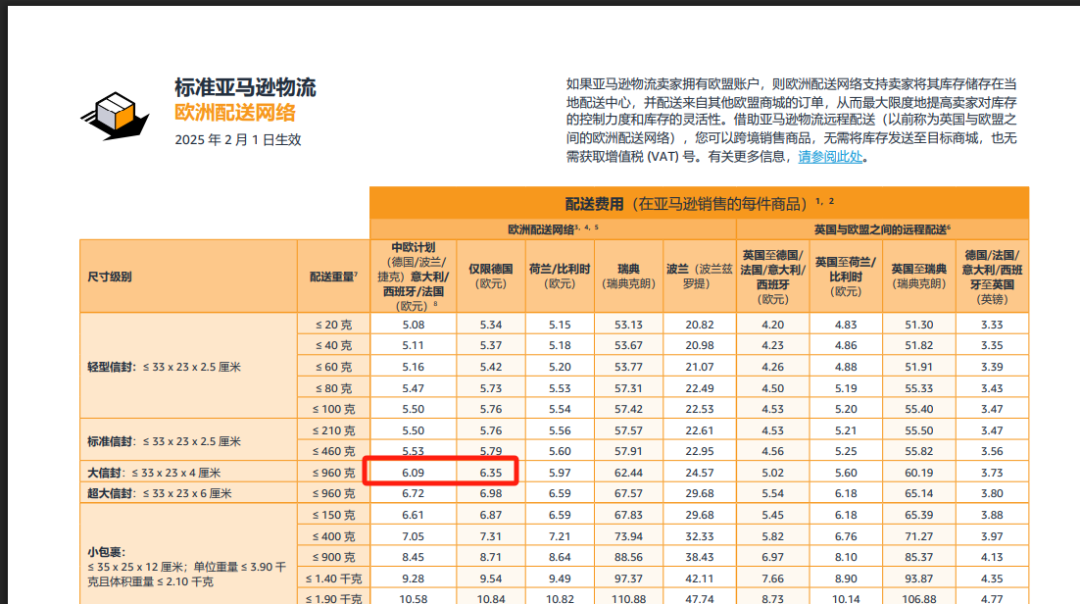Click the ≤ 900 克 weight cell
The image size is (1080, 604).
coord(333,556)
